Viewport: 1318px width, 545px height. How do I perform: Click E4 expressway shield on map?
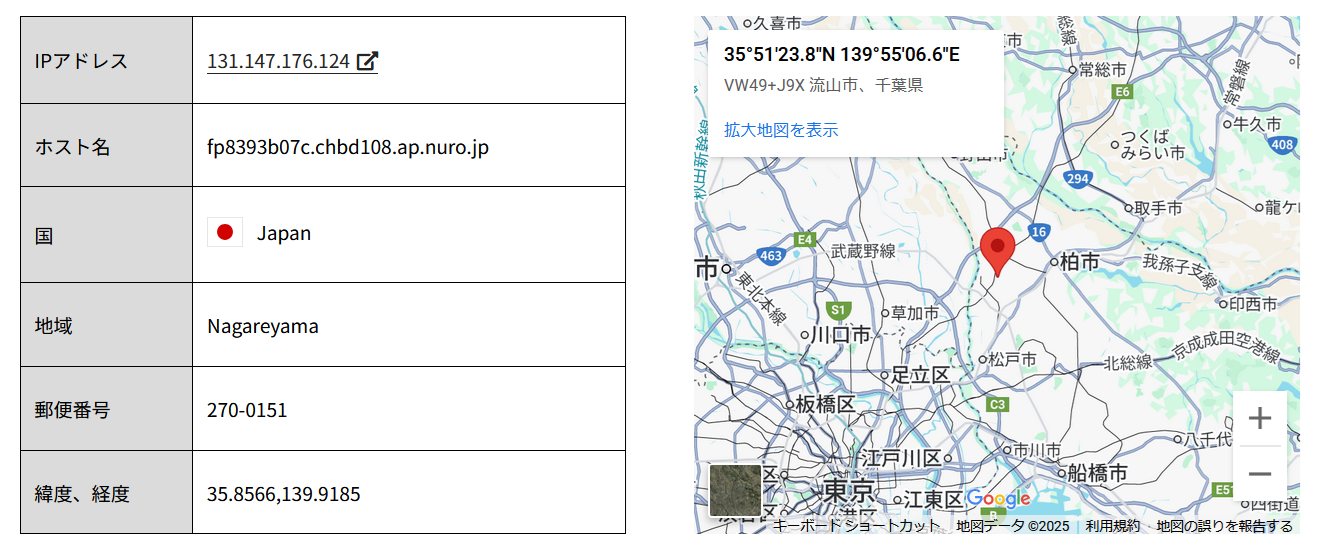tap(805, 239)
